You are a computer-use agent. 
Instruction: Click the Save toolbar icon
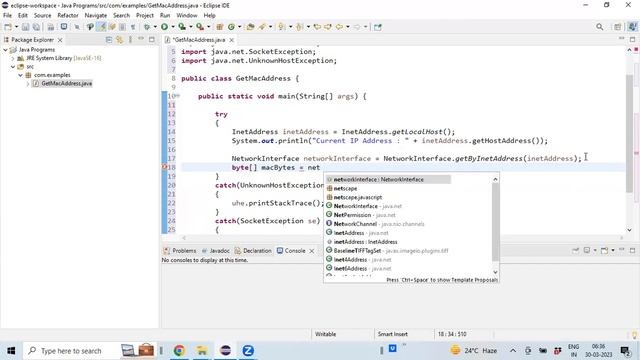point(25,27)
